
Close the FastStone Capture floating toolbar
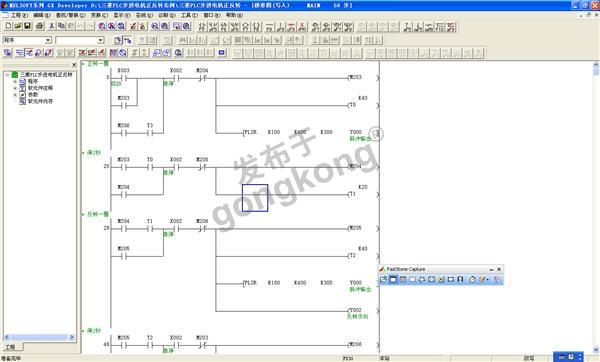[499, 269]
